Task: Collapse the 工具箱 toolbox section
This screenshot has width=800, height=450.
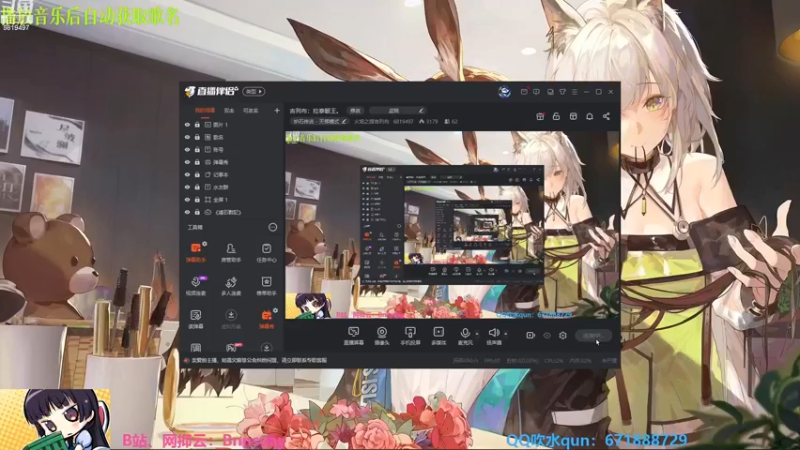Action: [273, 227]
